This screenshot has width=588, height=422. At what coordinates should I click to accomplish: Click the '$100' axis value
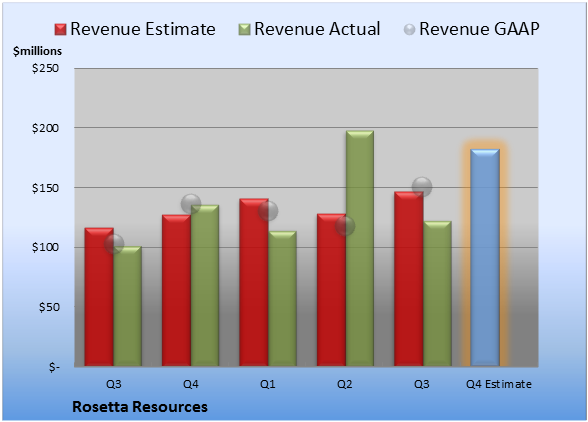click(x=45, y=248)
